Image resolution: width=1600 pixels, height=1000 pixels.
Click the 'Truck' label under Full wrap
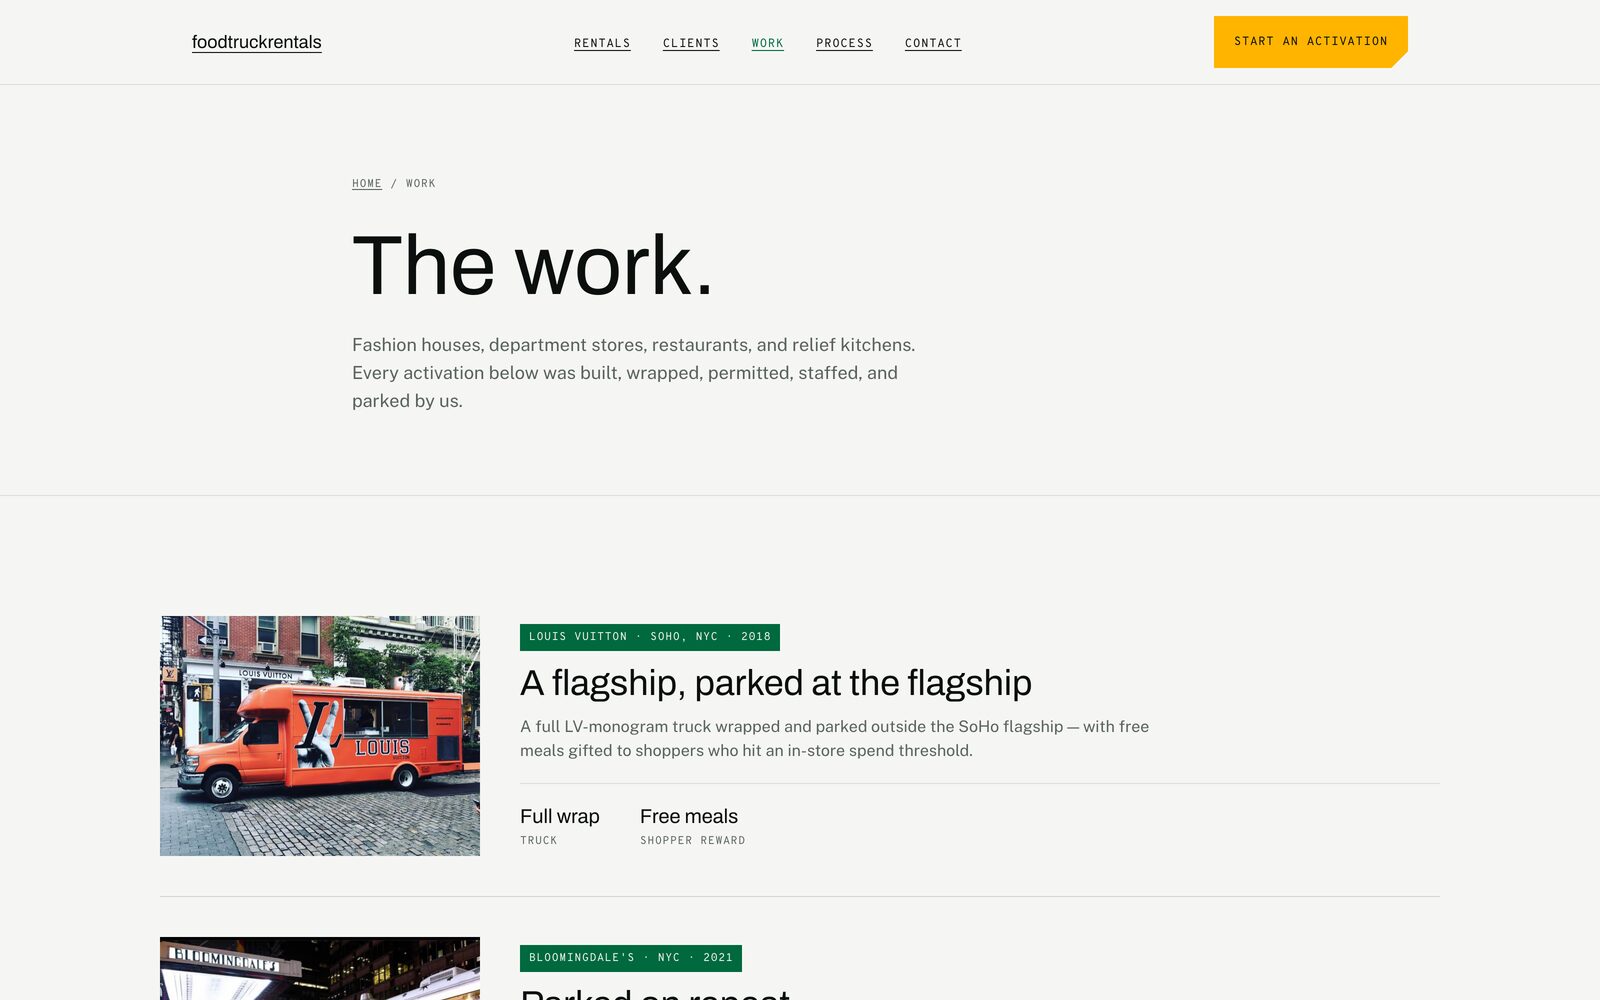tap(539, 841)
